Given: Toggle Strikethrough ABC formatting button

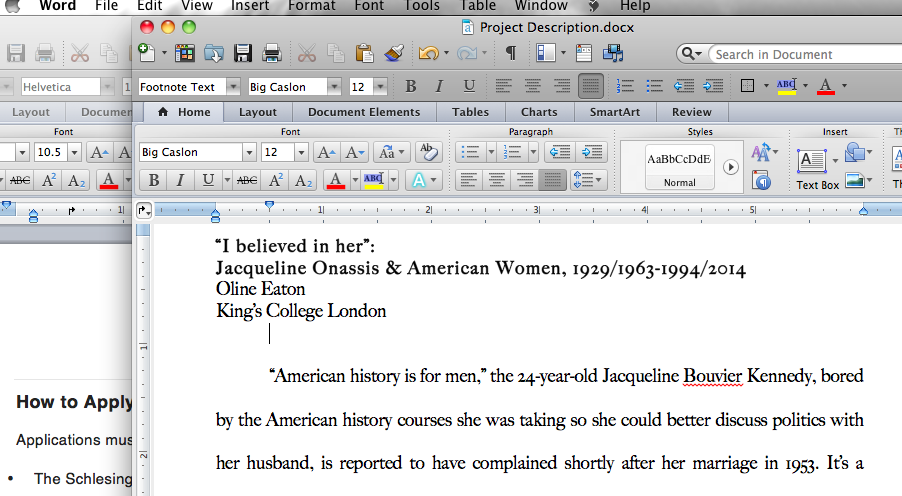Looking at the screenshot, I should (x=247, y=180).
